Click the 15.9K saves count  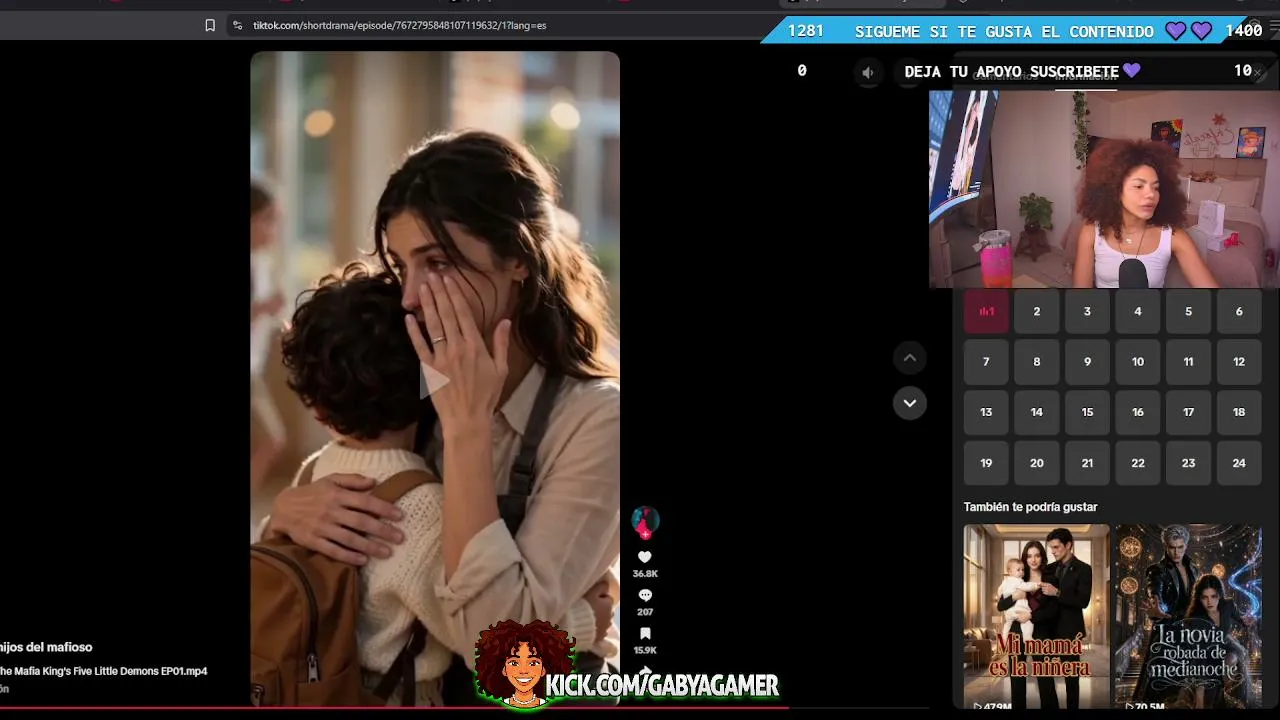pyautogui.click(x=645, y=650)
